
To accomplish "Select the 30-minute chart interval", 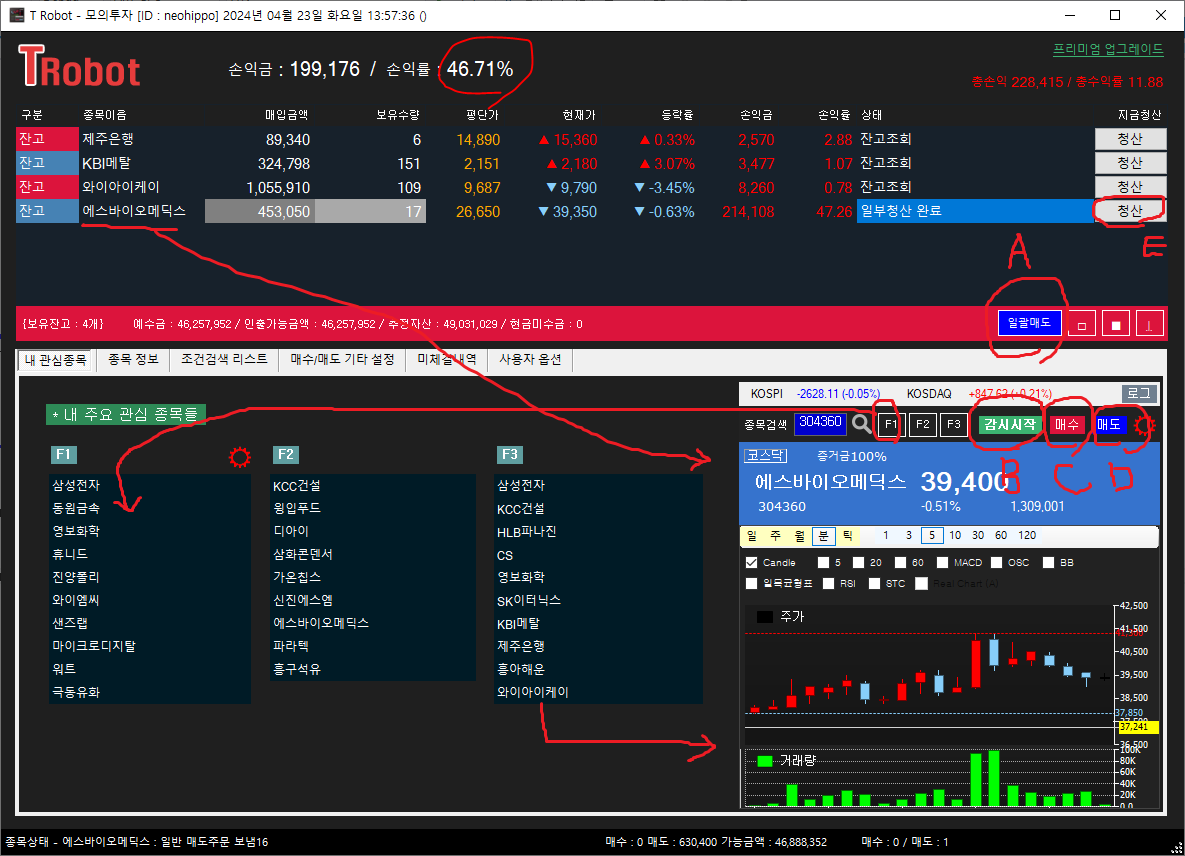I will 978,536.
